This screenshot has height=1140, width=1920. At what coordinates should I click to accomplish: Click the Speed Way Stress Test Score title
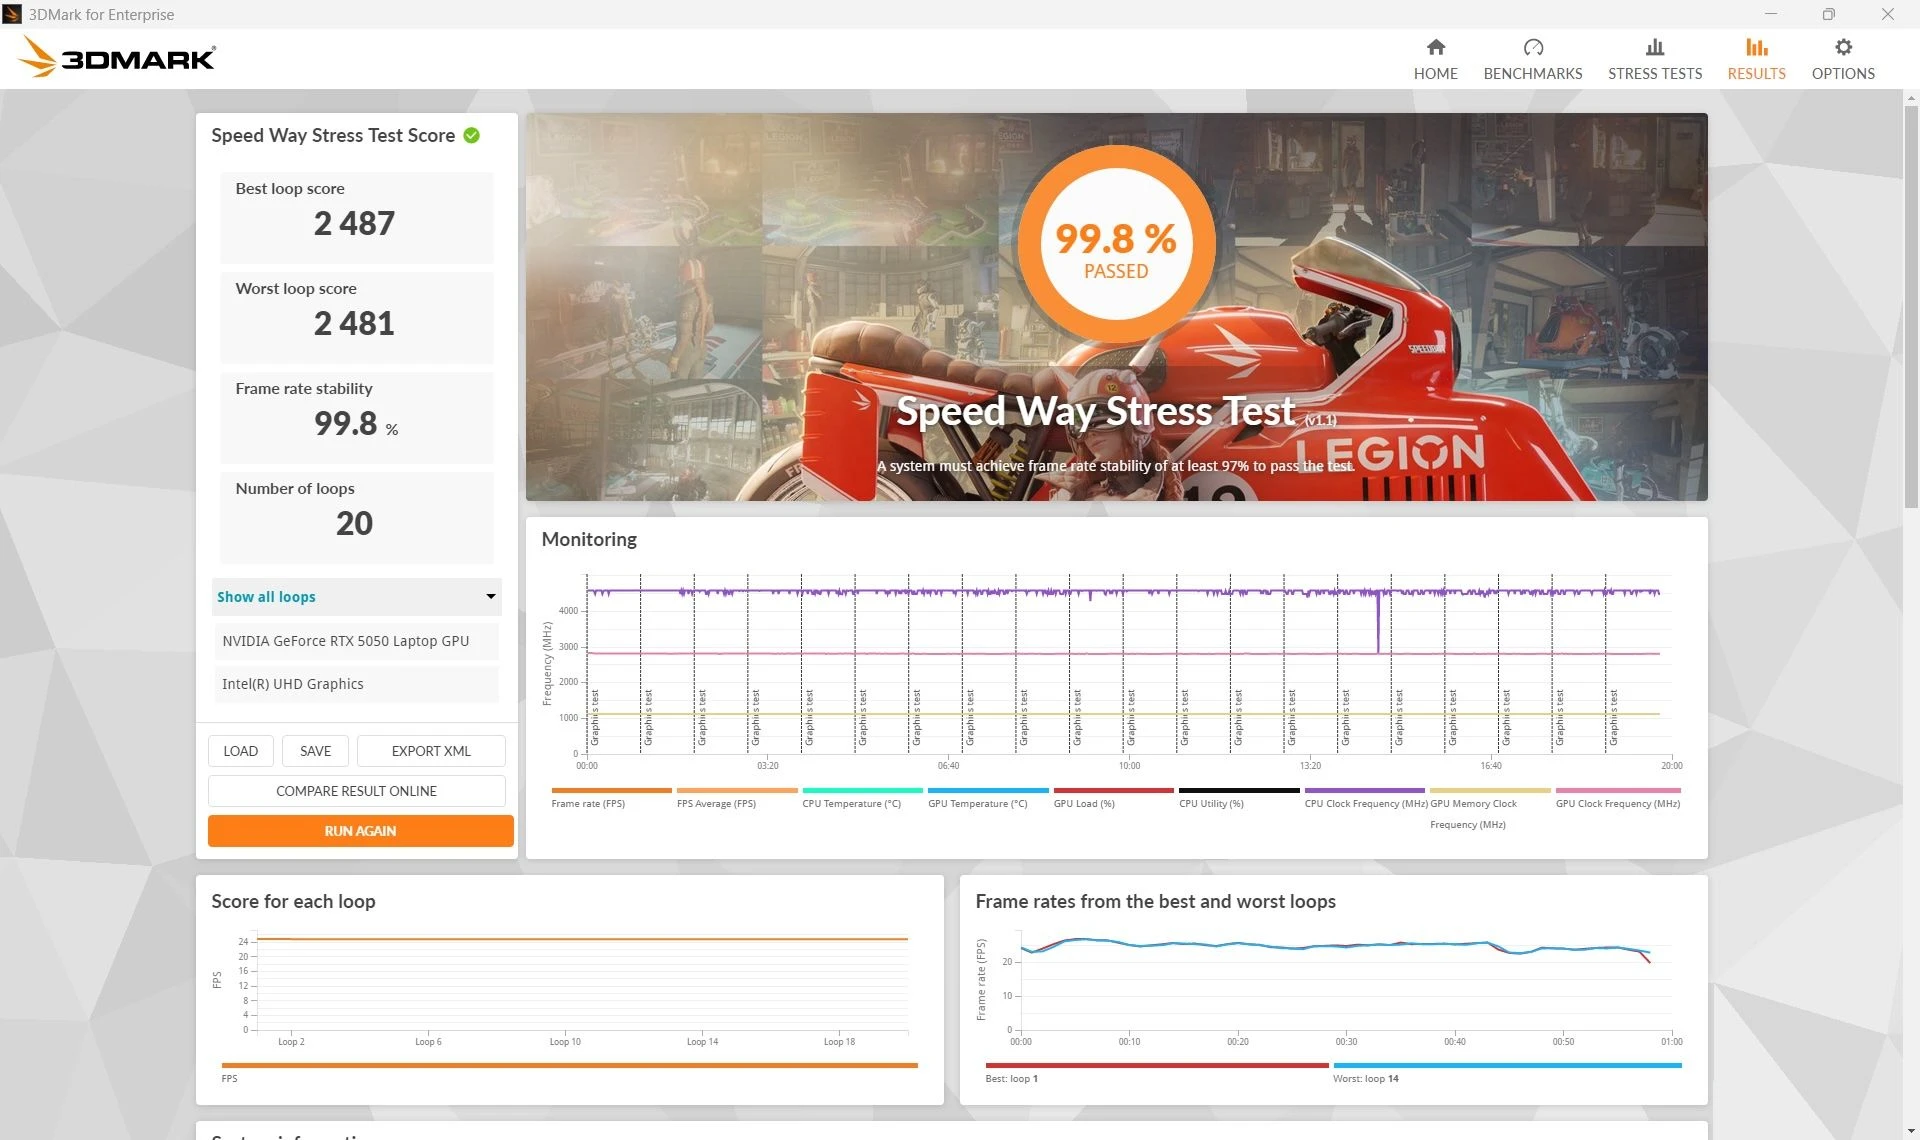333,135
